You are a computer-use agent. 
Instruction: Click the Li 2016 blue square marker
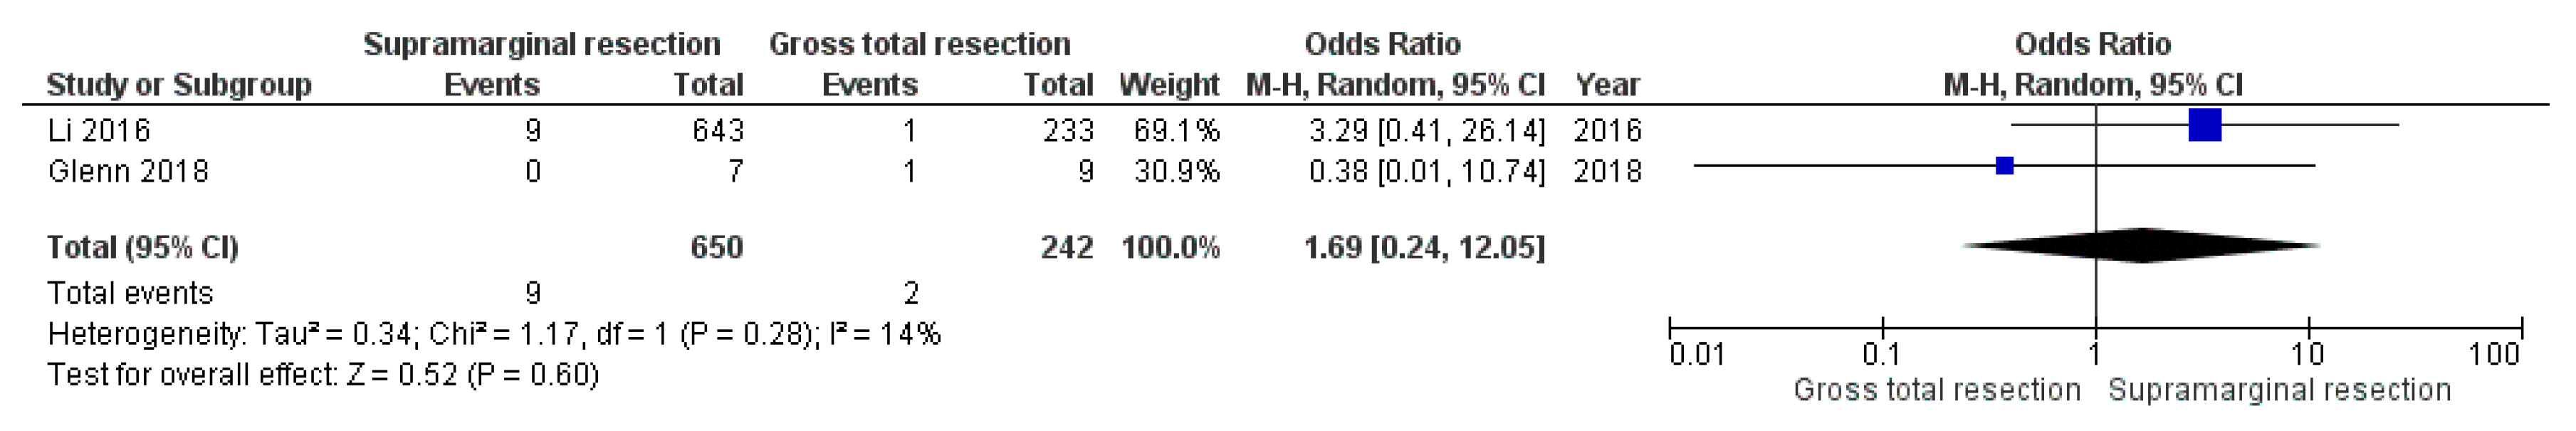2204,125
